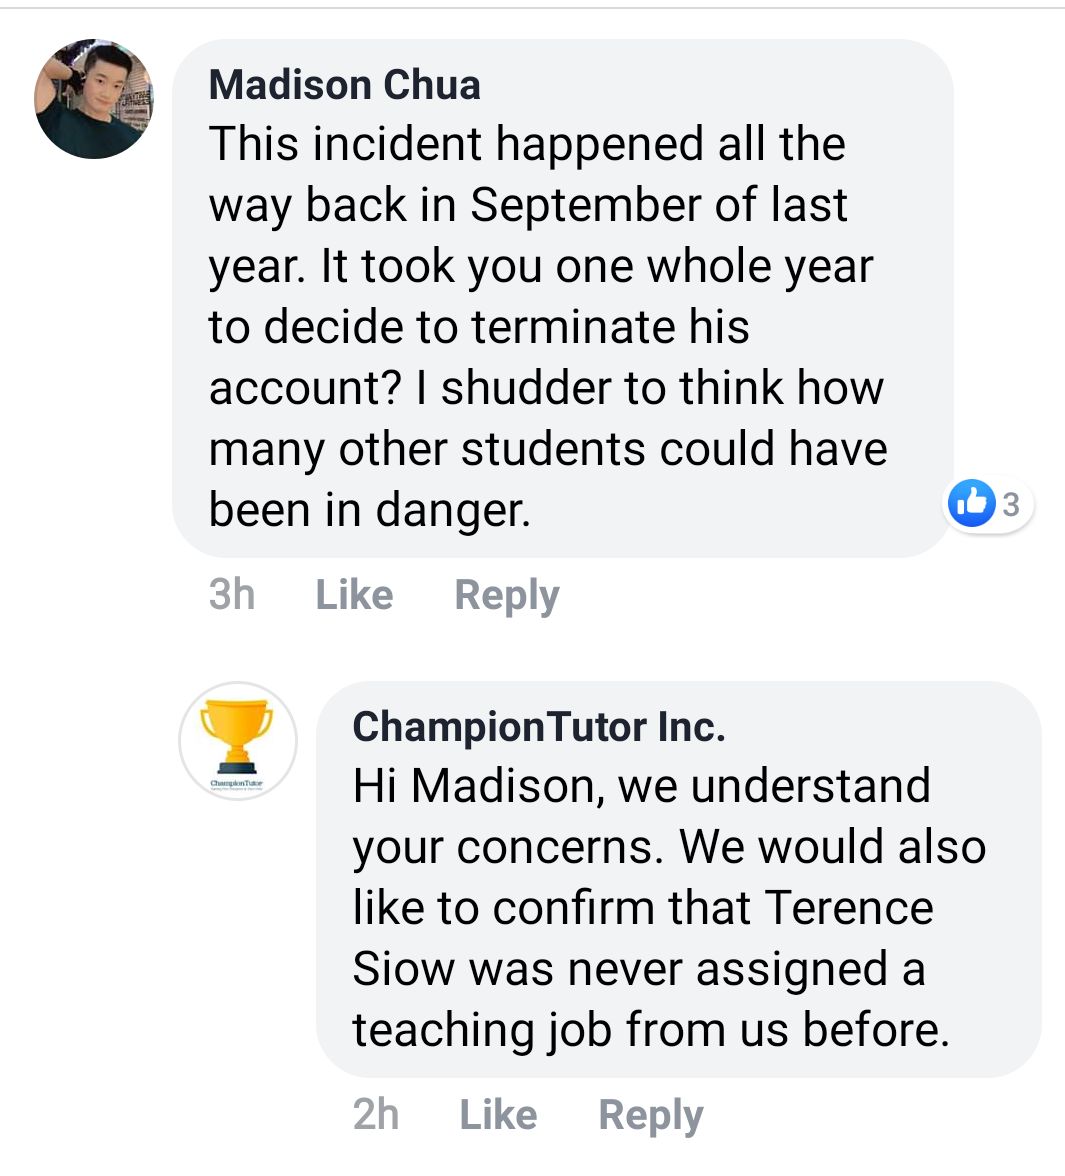Screen dimensions: 1065x1176
Task: Open Madison Chua's profile picture
Action: coord(94,98)
